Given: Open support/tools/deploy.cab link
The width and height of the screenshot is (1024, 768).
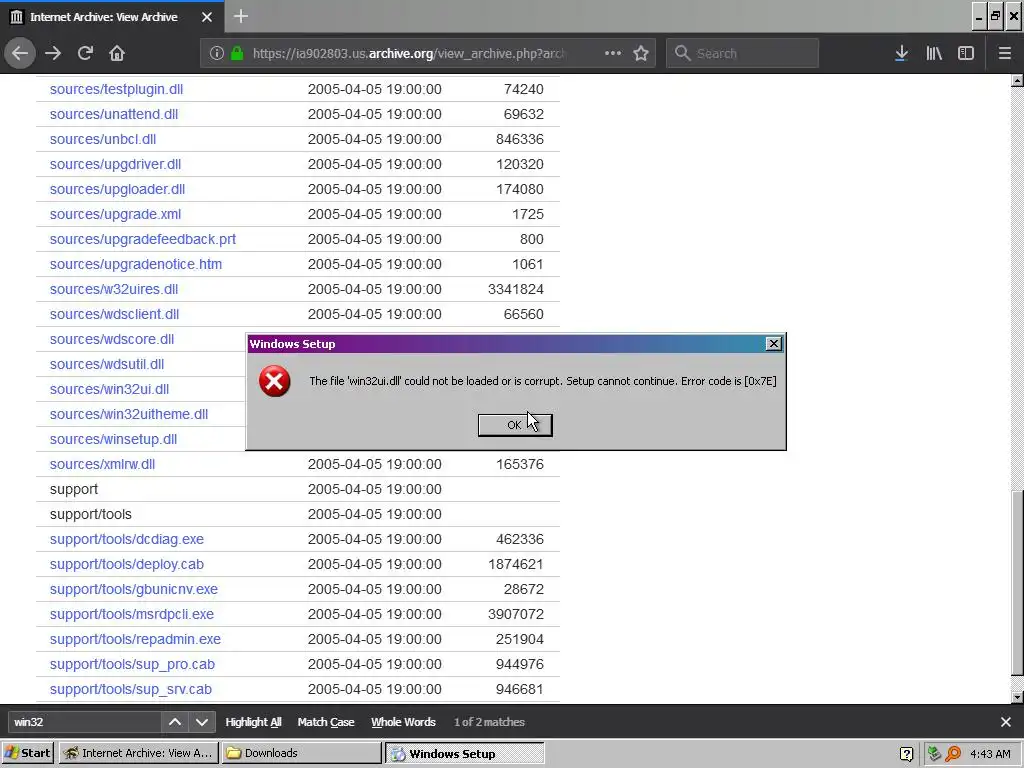Looking at the screenshot, I should (x=127, y=564).
